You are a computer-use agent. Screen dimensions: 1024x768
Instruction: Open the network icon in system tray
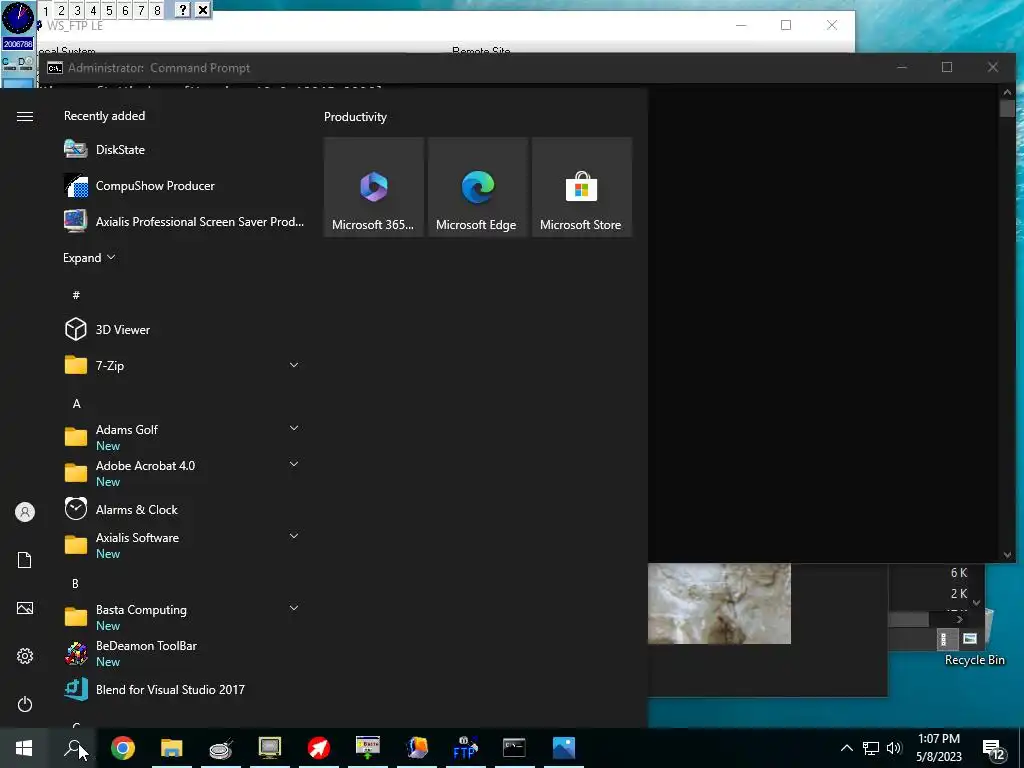pyautogui.click(x=871, y=748)
